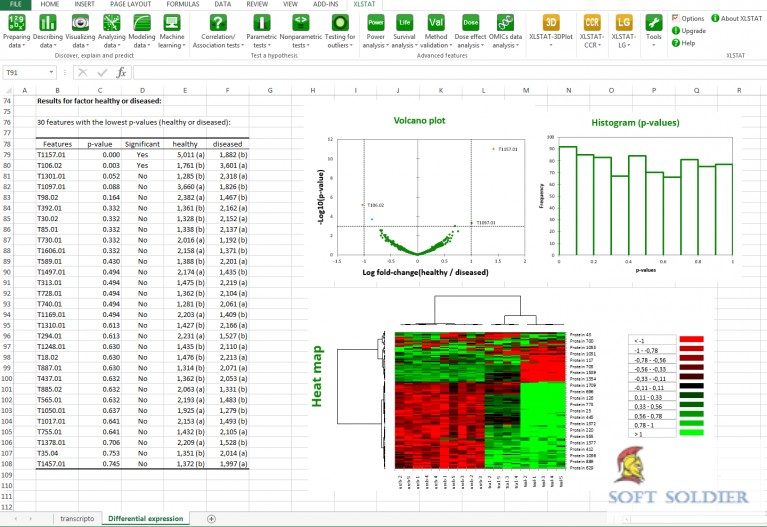Switch to the HOME ribbon tab
The width and height of the screenshot is (767, 527).
[50, 4]
